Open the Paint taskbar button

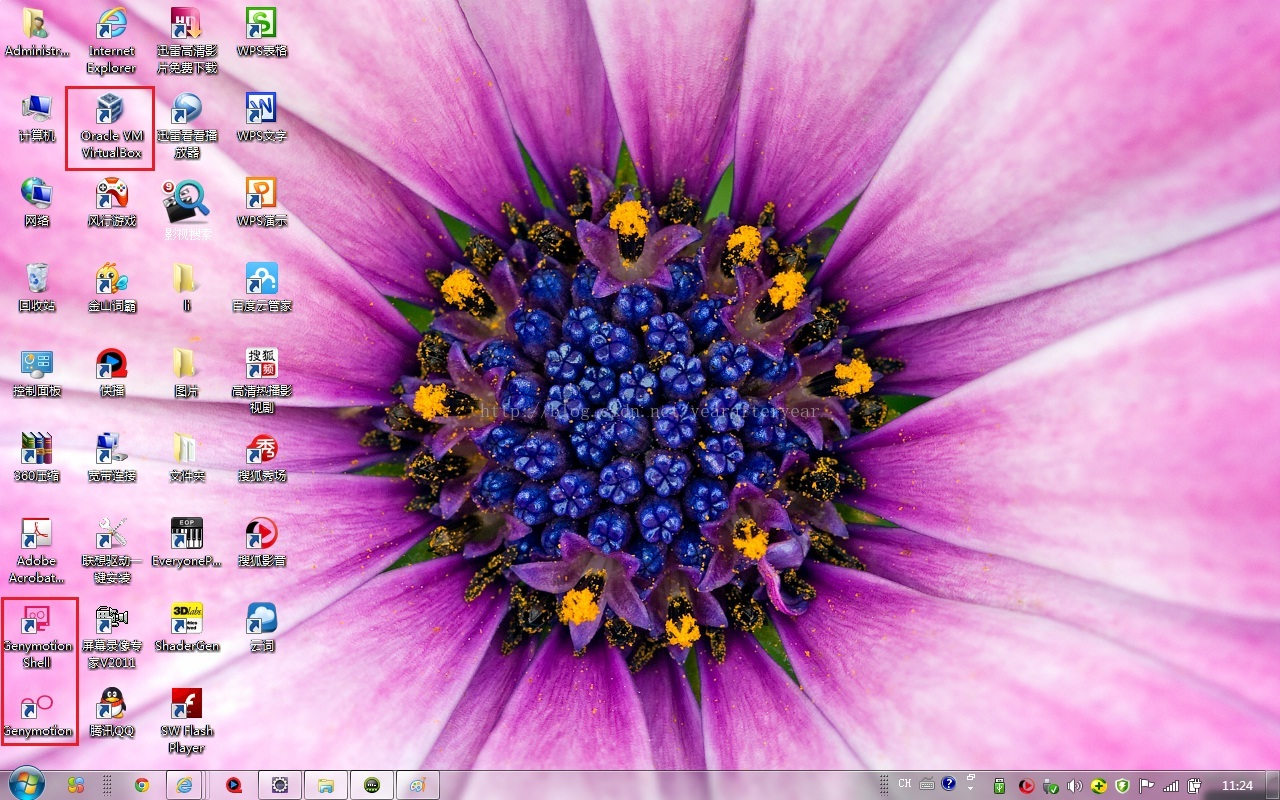(417, 785)
